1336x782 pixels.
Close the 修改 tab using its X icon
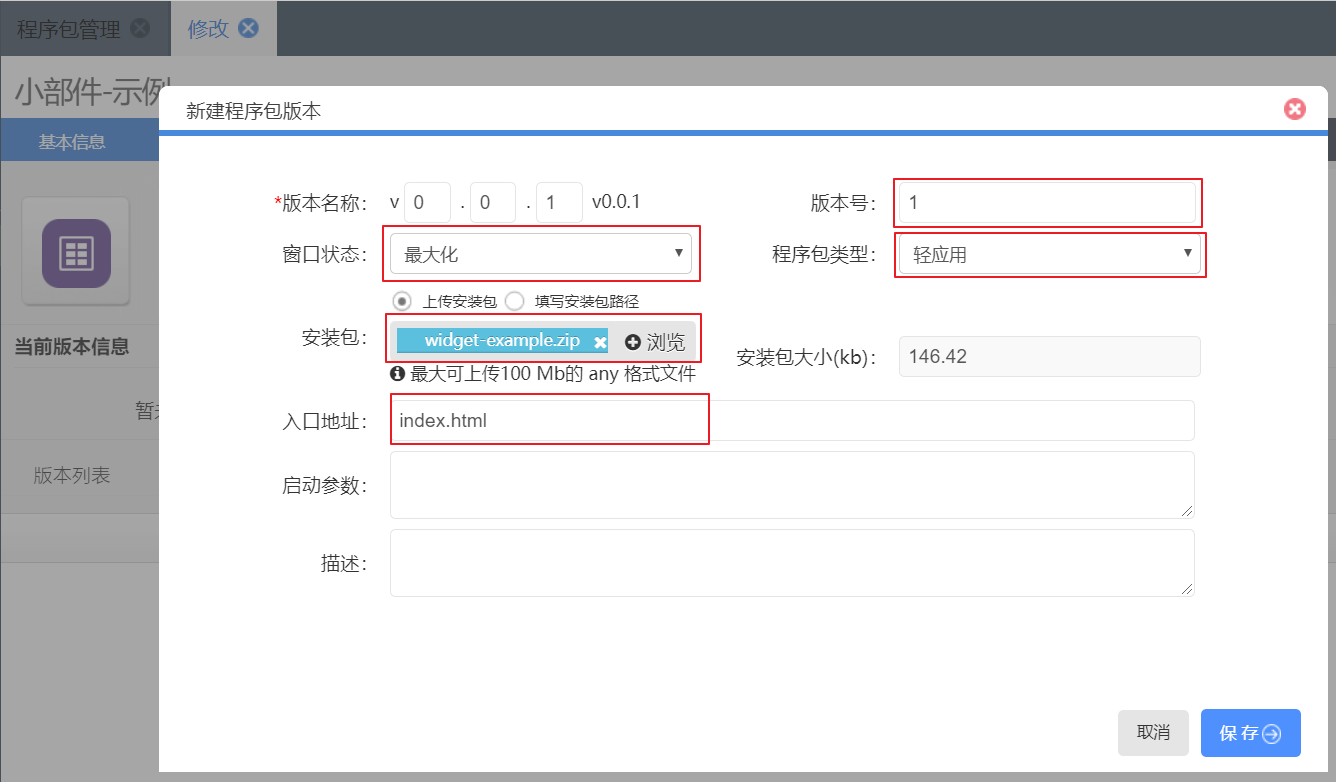click(x=248, y=28)
